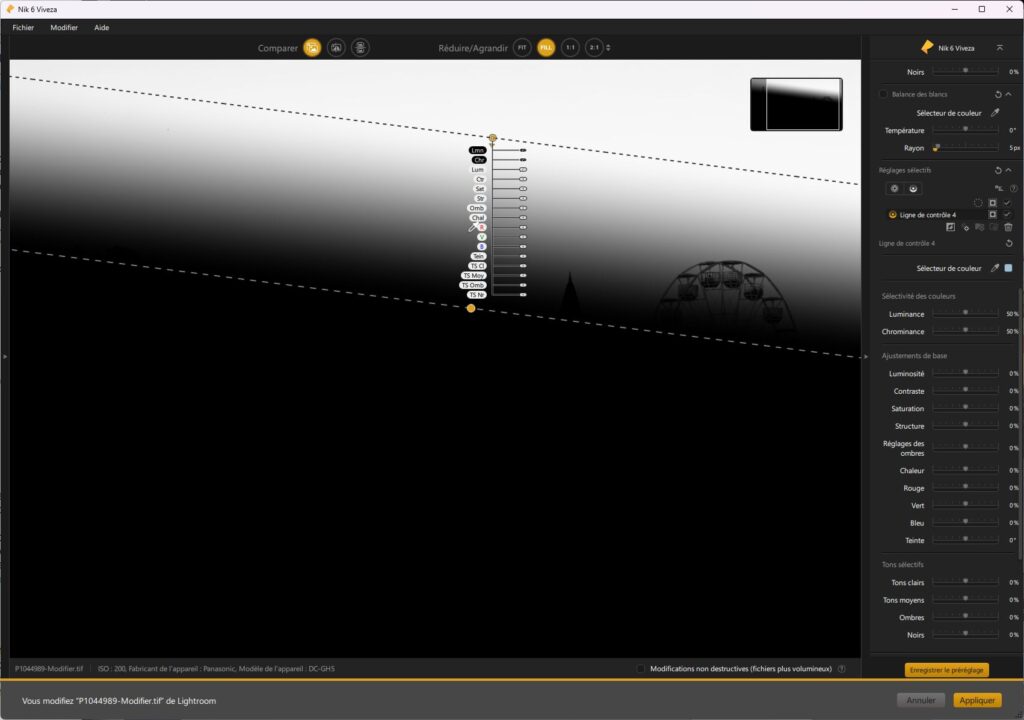Click the Température slider
The width and height of the screenshot is (1024, 720).
[x=965, y=130]
